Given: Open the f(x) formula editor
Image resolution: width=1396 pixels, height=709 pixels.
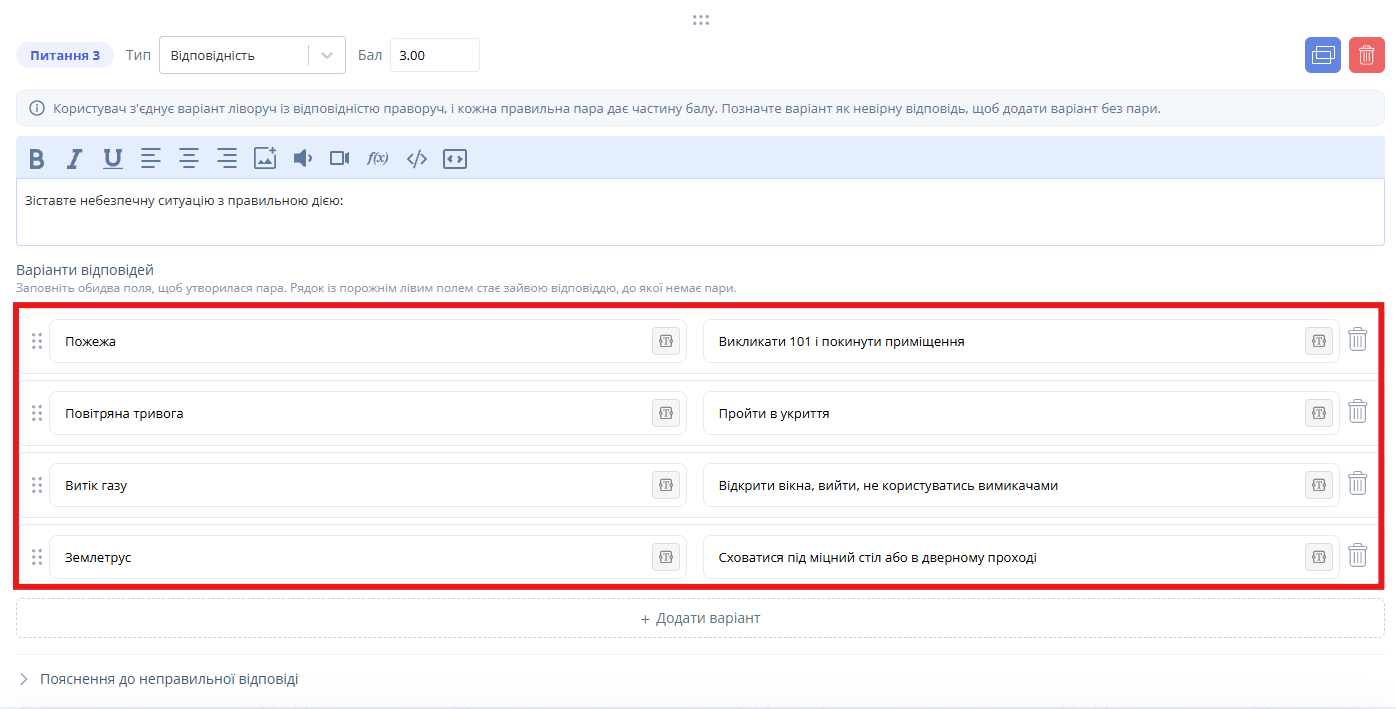Looking at the screenshot, I should coord(378,158).
